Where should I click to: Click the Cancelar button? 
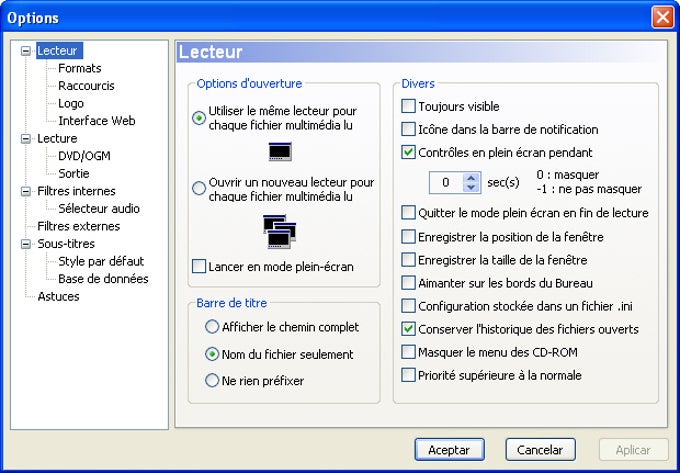540,450
